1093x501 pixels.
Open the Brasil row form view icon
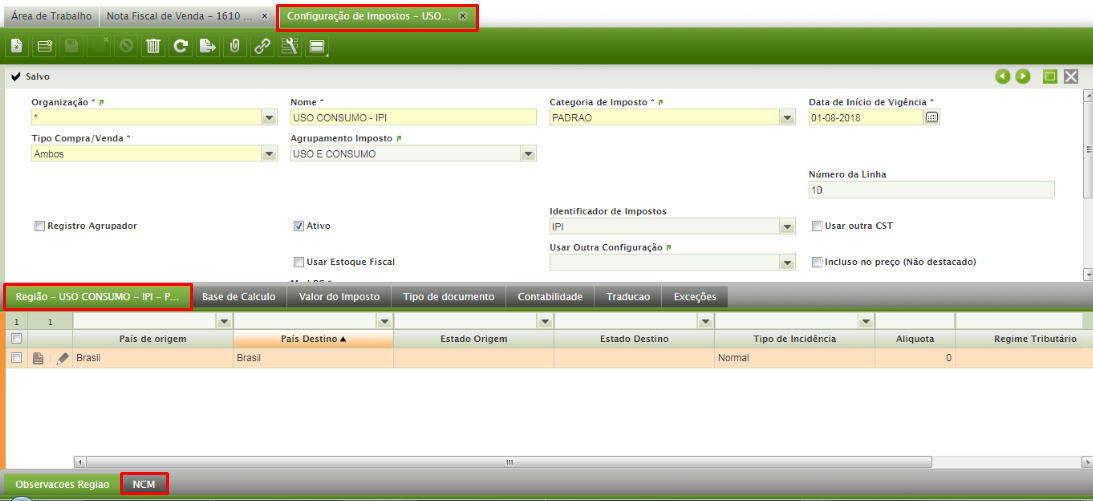tap(39, 358)
